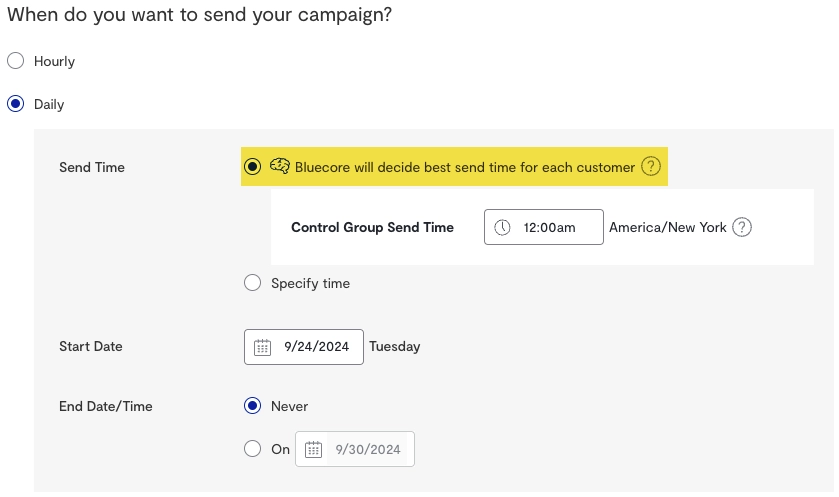Click the 'End Date/Time' label

[x=106, y=406]
